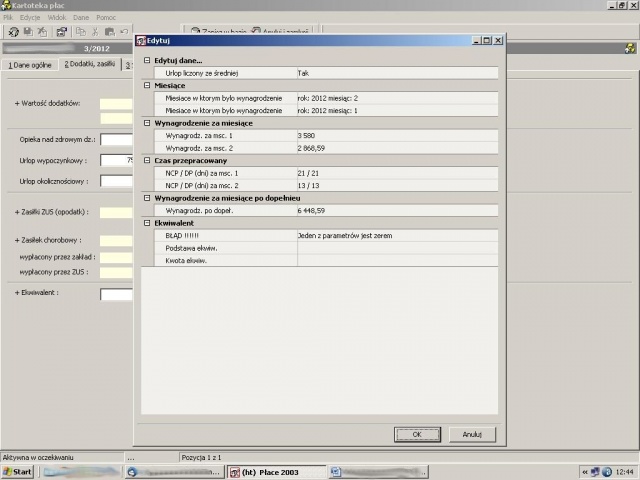The width and height of the screenshot is (640, 480).
Task: Maximize the Edytuj dialog window
Action: [487, 40]
